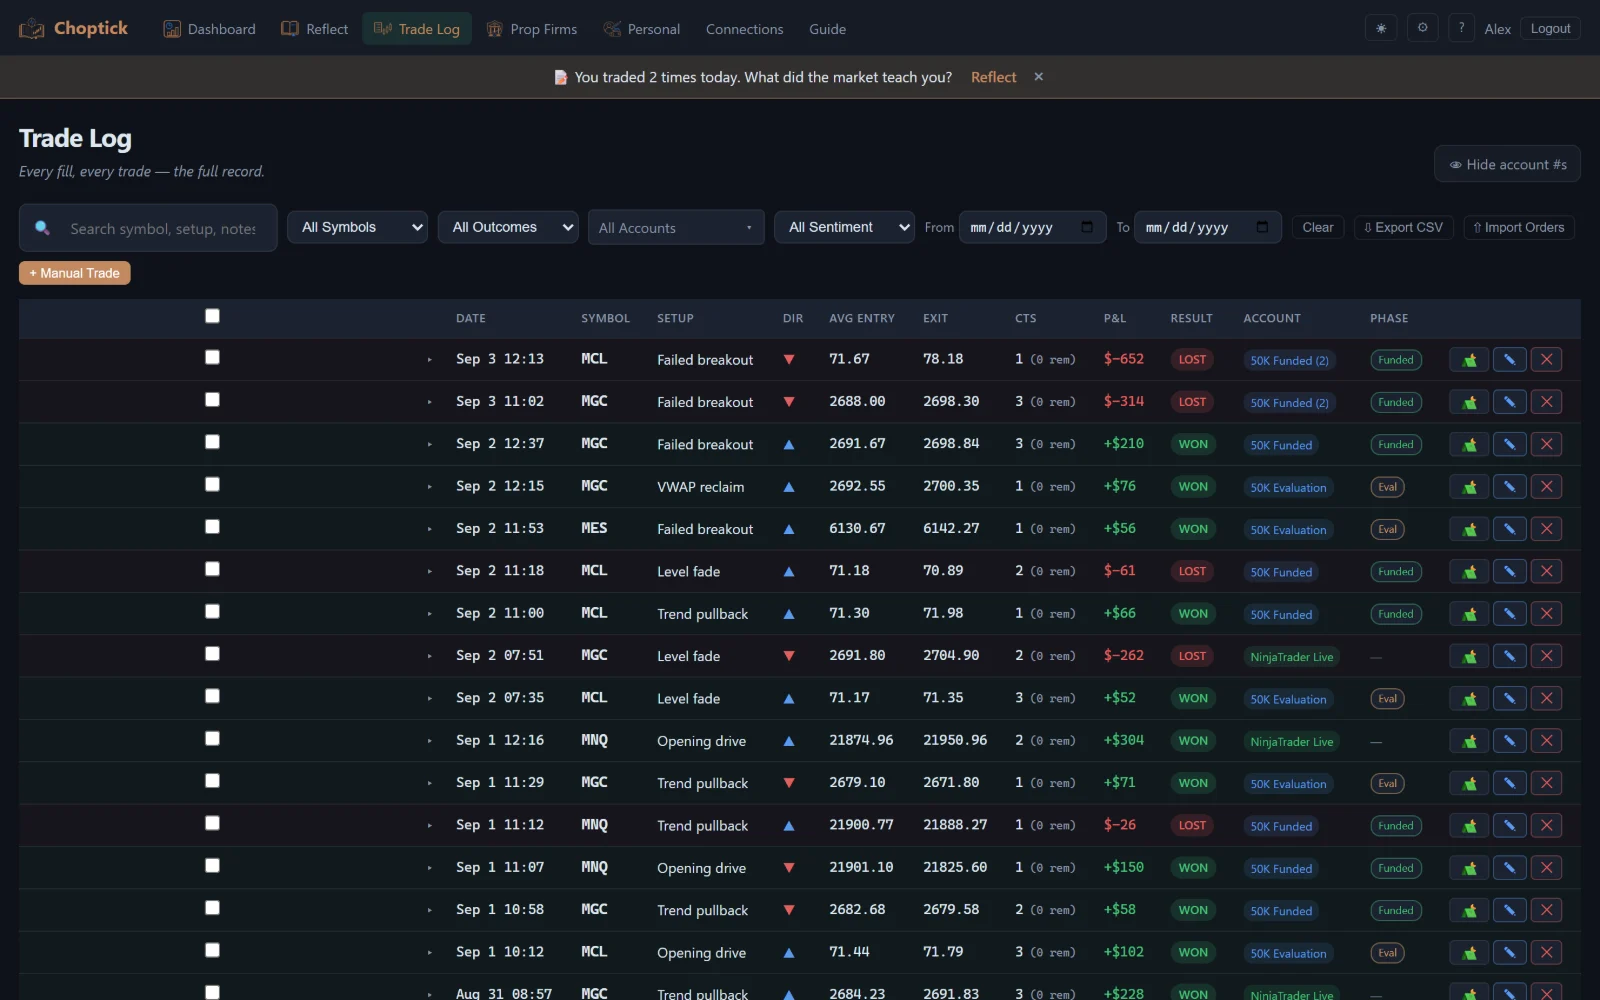The image size is (1600, 1000).
Task: Edit the Sep 3 11:02 MGC trade
Action: (1509, 402)
